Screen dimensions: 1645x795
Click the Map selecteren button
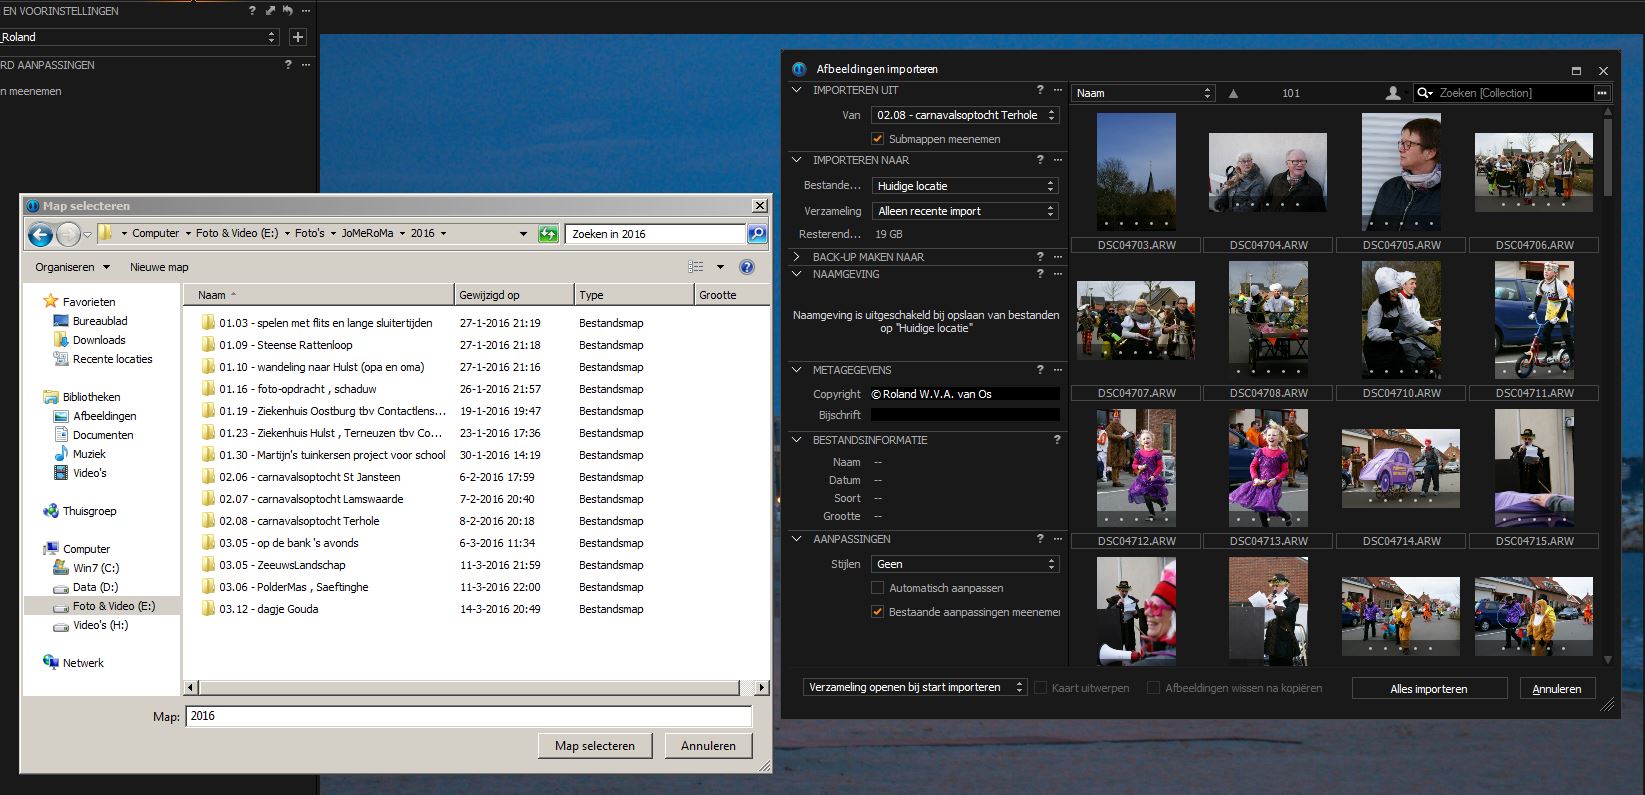(594, 746)
